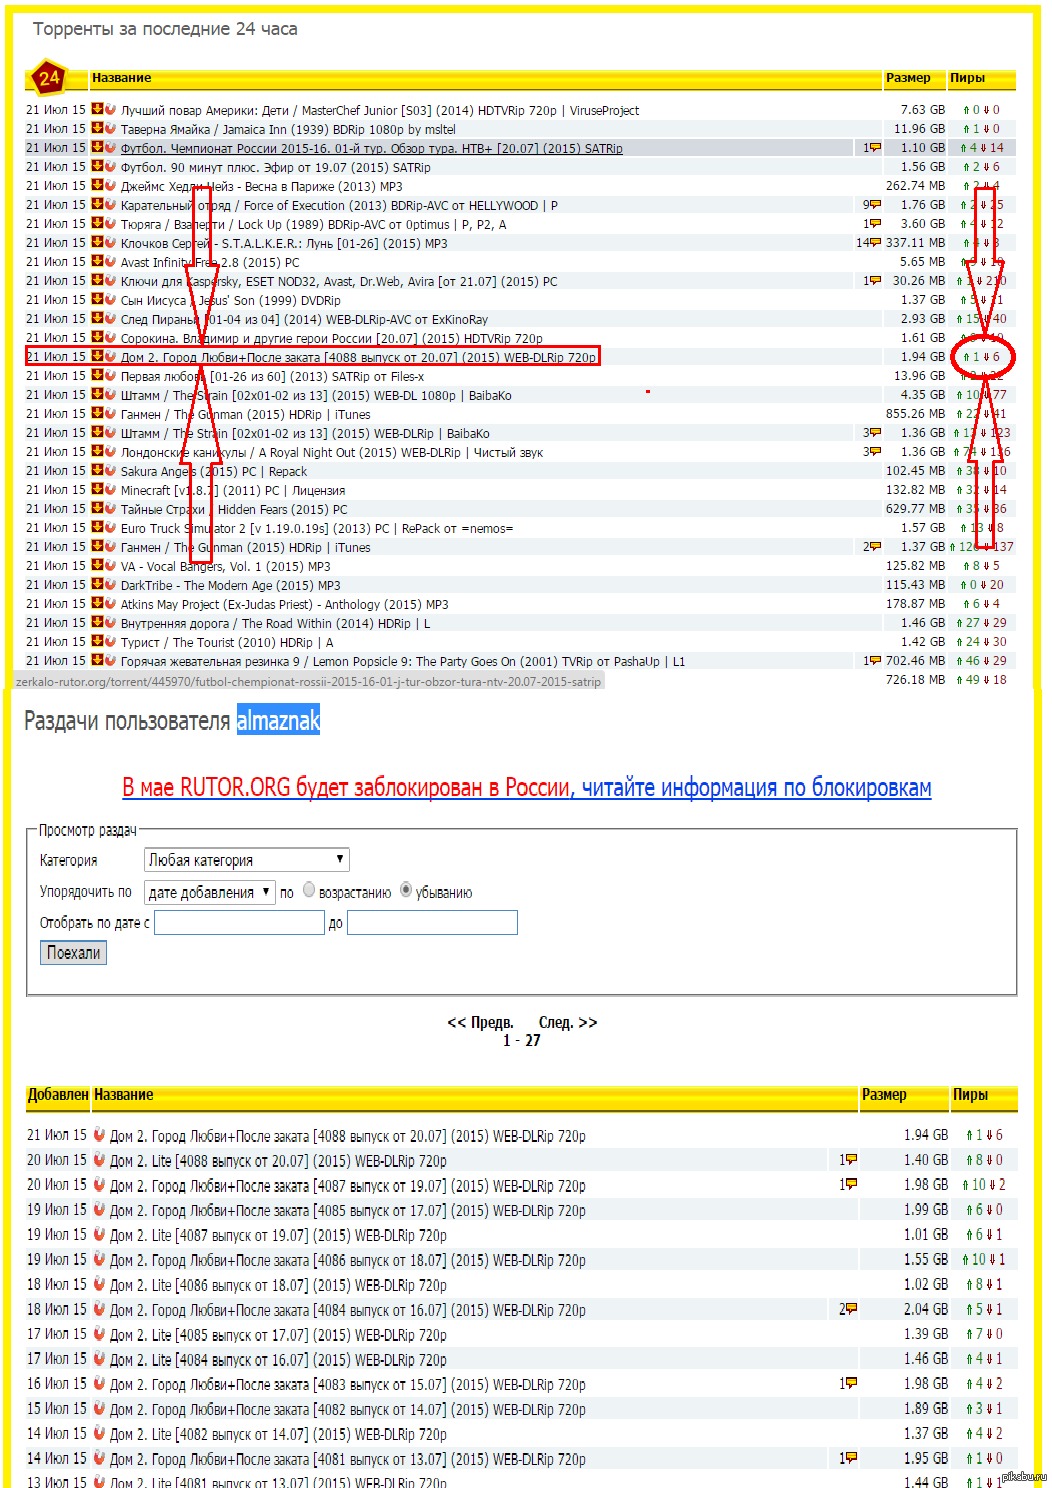Open 'Дом 2. Lite [4085 выпуск от 17.07]' link

point(278,1335)
